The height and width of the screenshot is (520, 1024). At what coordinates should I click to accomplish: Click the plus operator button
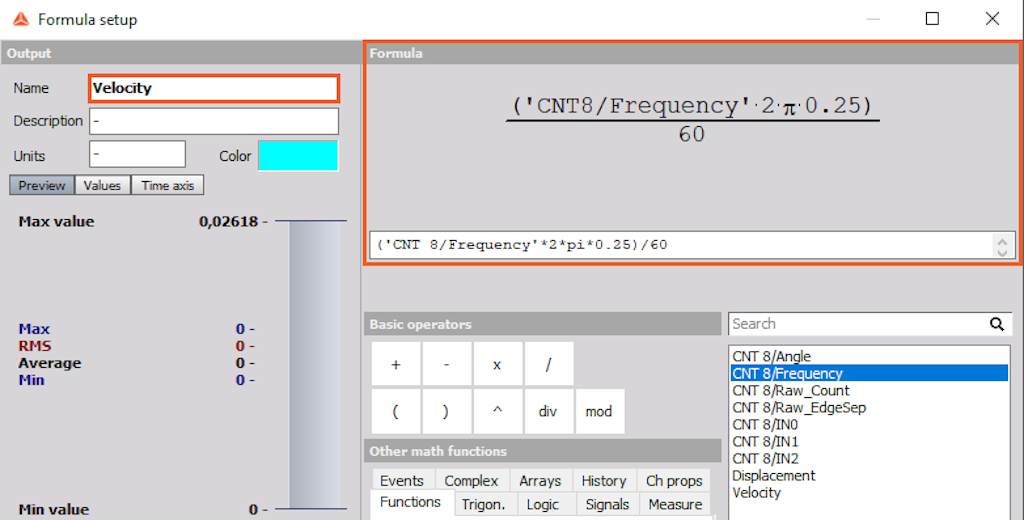(x=396, y=364)
